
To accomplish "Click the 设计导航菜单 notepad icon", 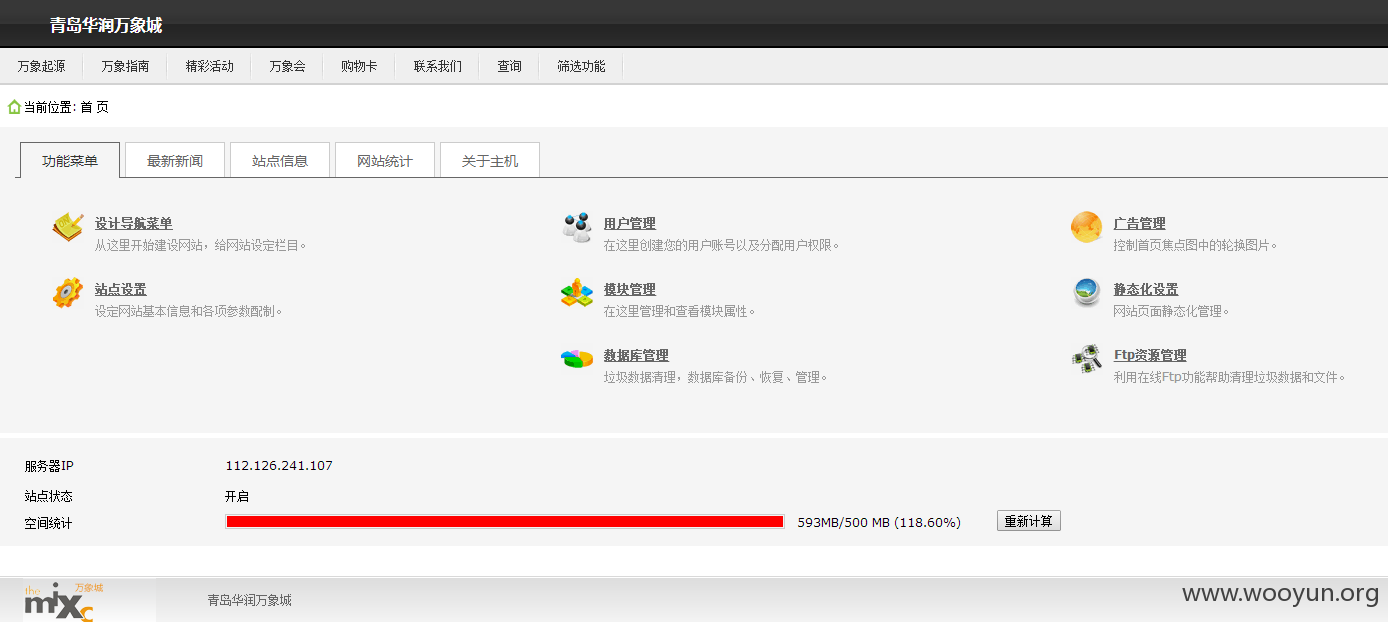I will tap(67, 227).
